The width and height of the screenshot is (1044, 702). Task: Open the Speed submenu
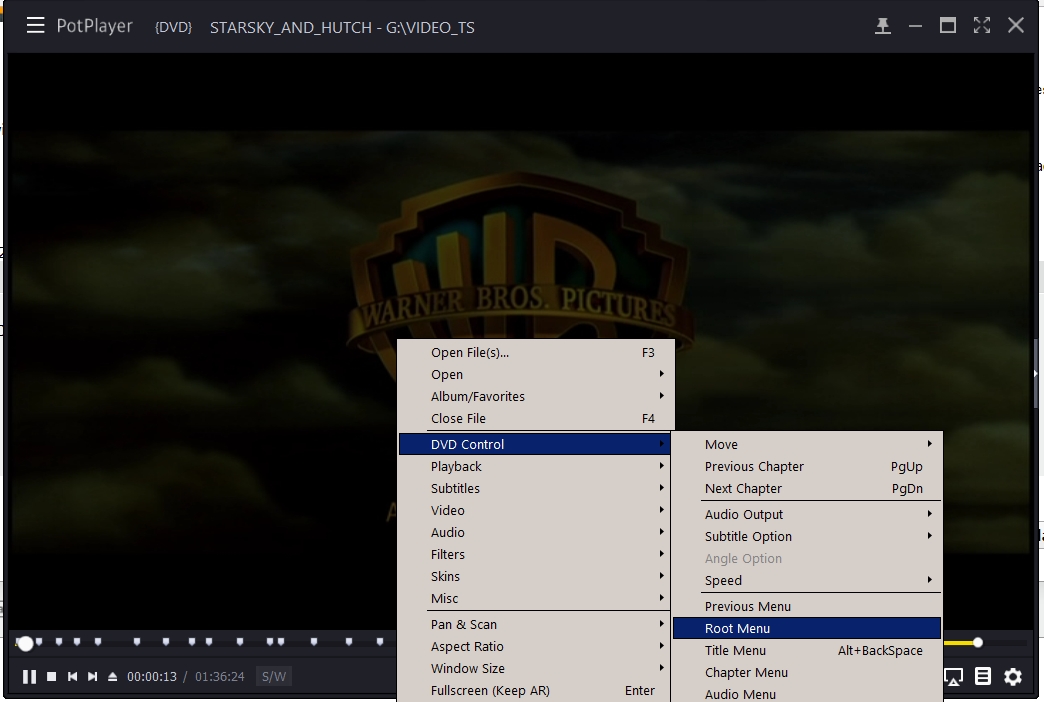tap(807, 581)
